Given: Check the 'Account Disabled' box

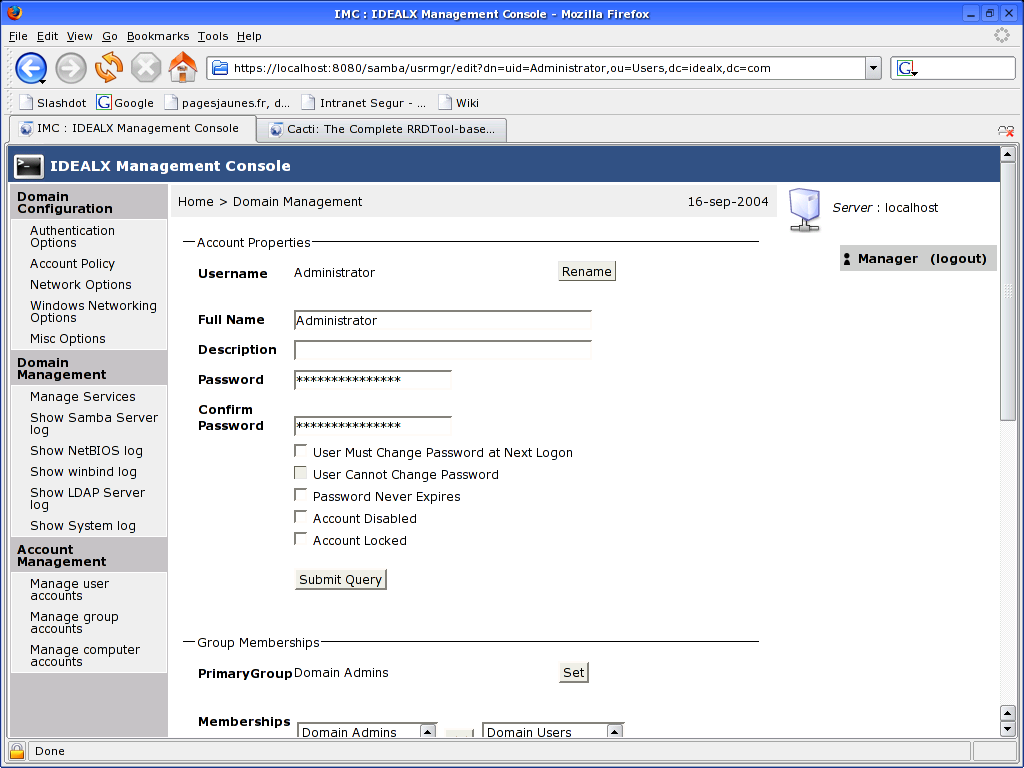Looking at the screenshot, I should click(x=301, y=517).
